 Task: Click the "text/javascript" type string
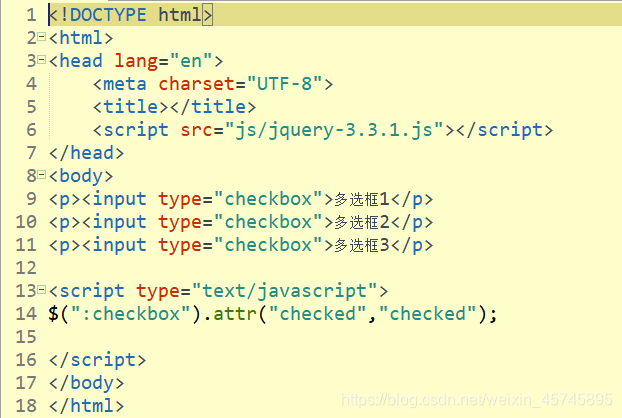284,291
